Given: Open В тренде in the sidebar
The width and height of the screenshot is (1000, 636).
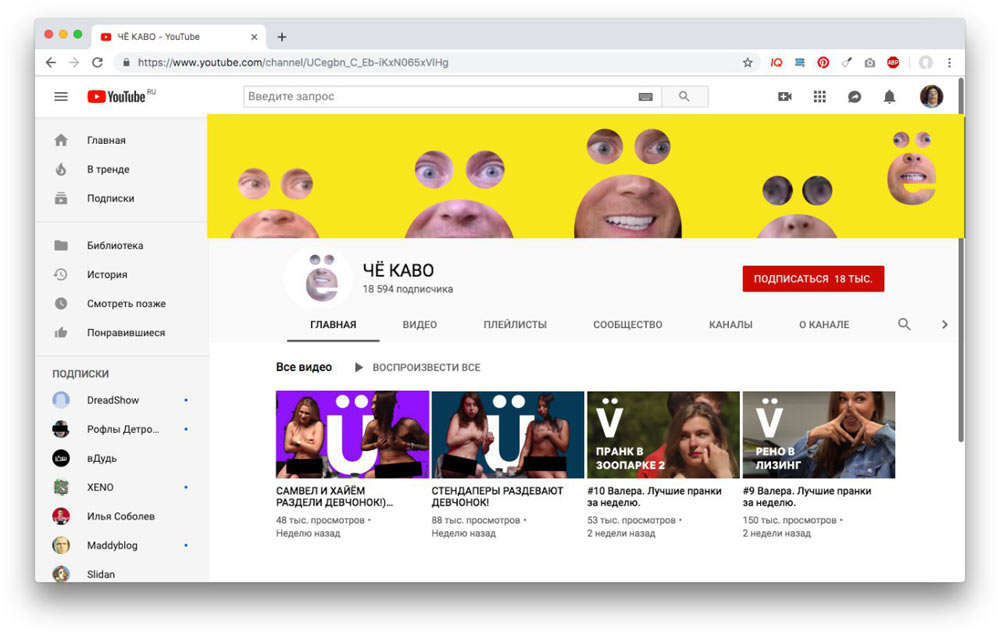Looking at the screenshot, I should point(108,170).
